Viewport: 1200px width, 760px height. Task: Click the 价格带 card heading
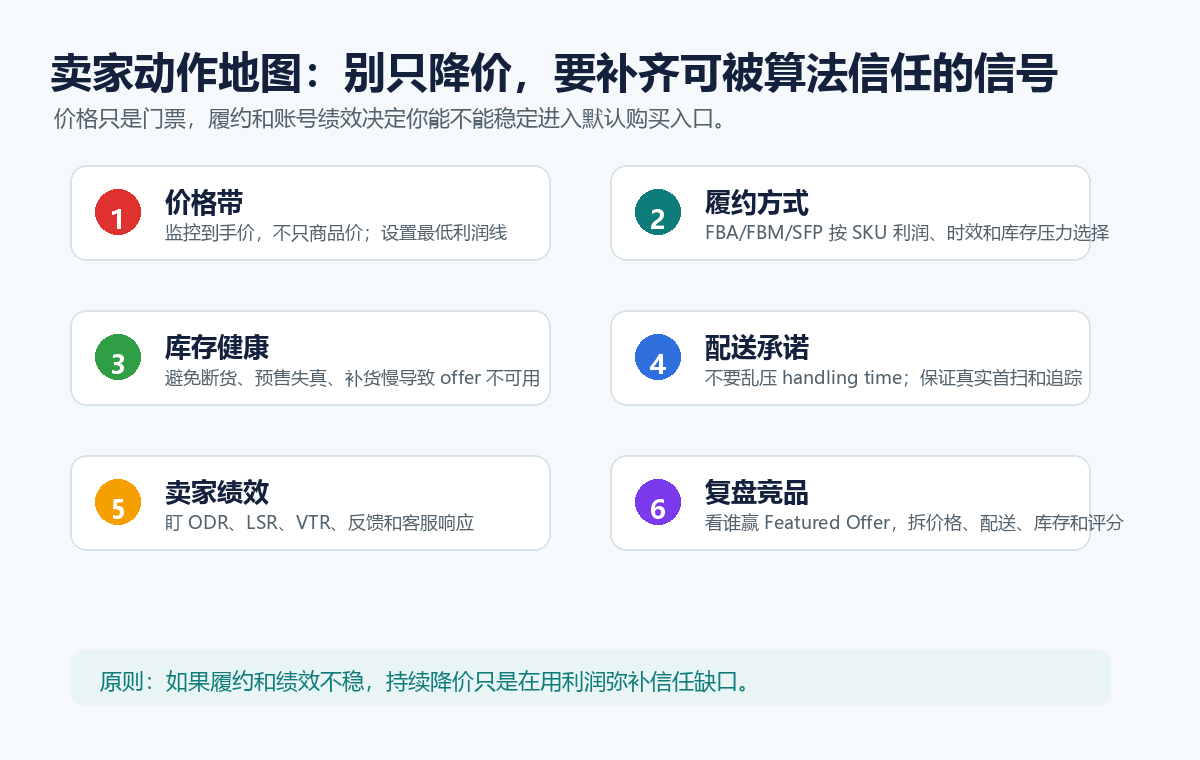click(204, 203)
